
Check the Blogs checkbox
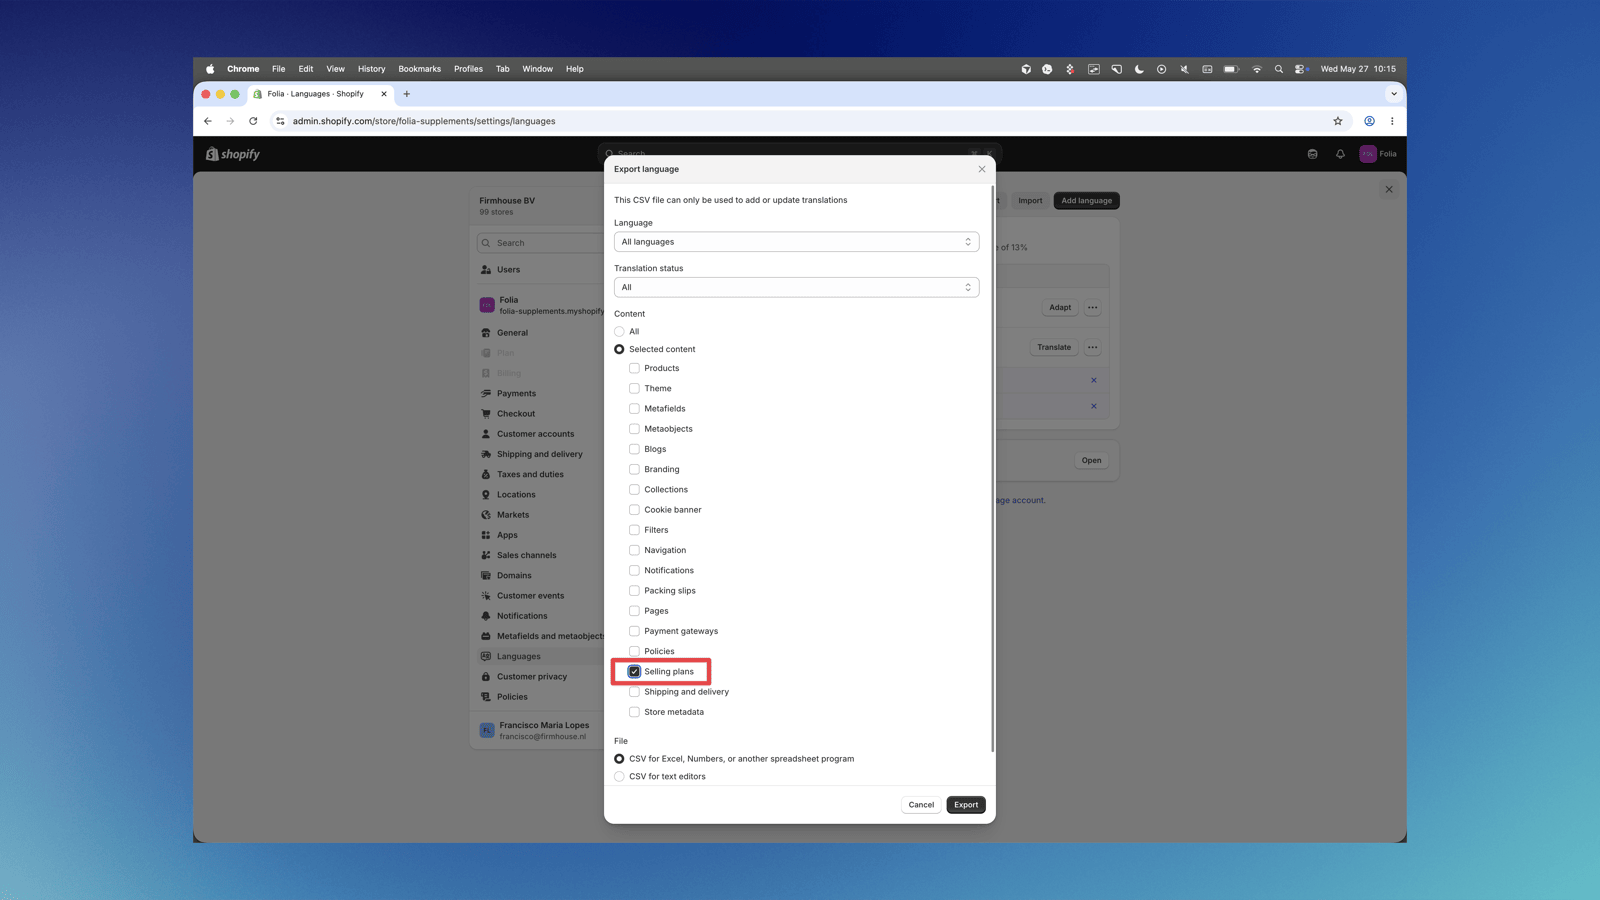(634, 449)
